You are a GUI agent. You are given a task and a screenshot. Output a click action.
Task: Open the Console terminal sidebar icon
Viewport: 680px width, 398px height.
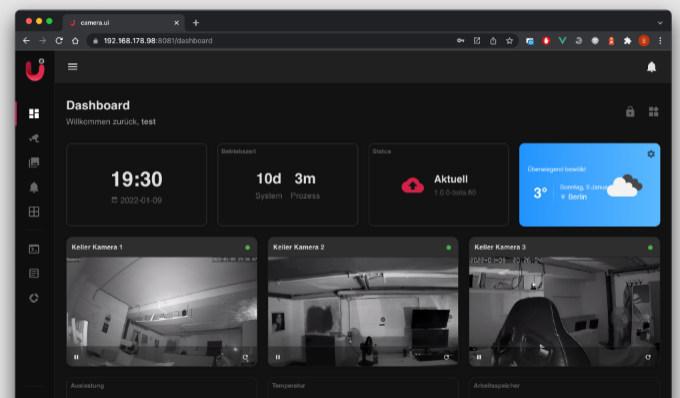(x=34, y=249)
